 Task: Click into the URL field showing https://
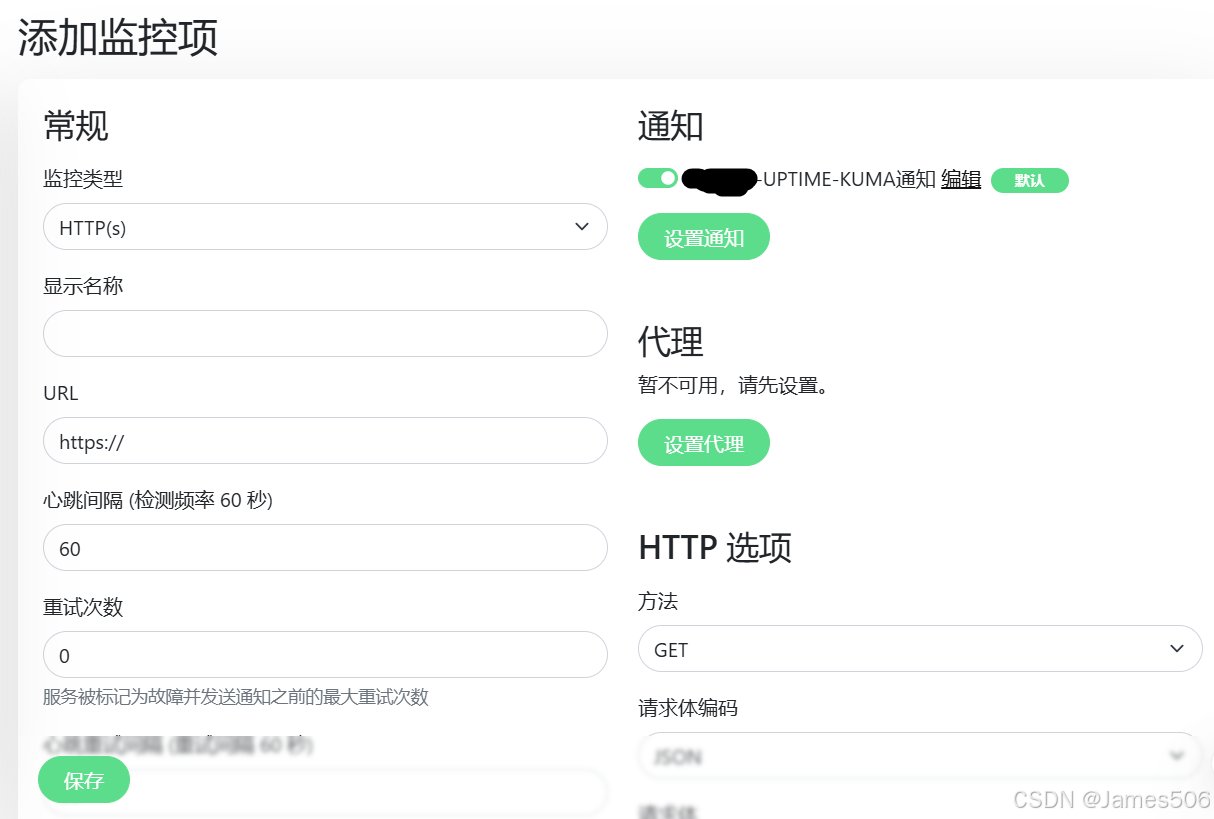(x=325, y=441)
